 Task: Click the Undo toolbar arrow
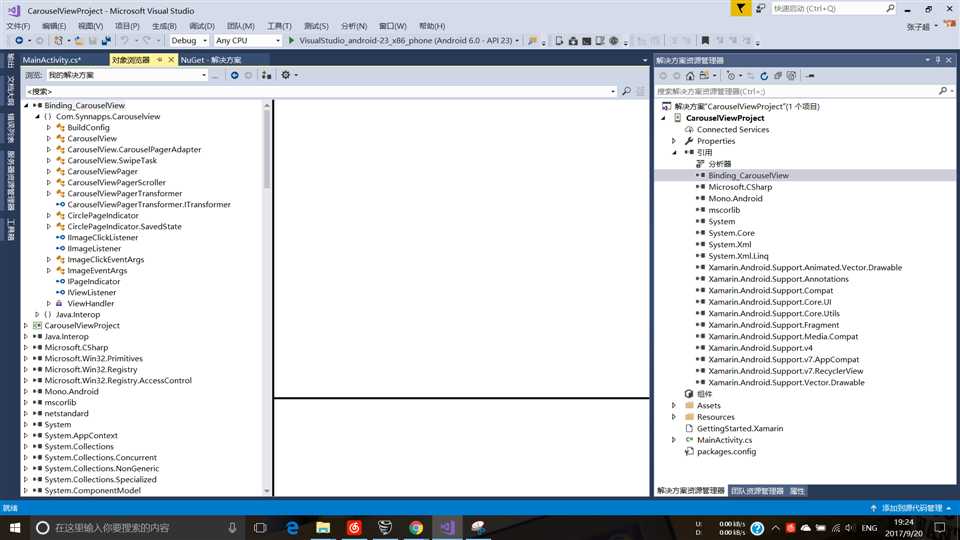point(124,40)
